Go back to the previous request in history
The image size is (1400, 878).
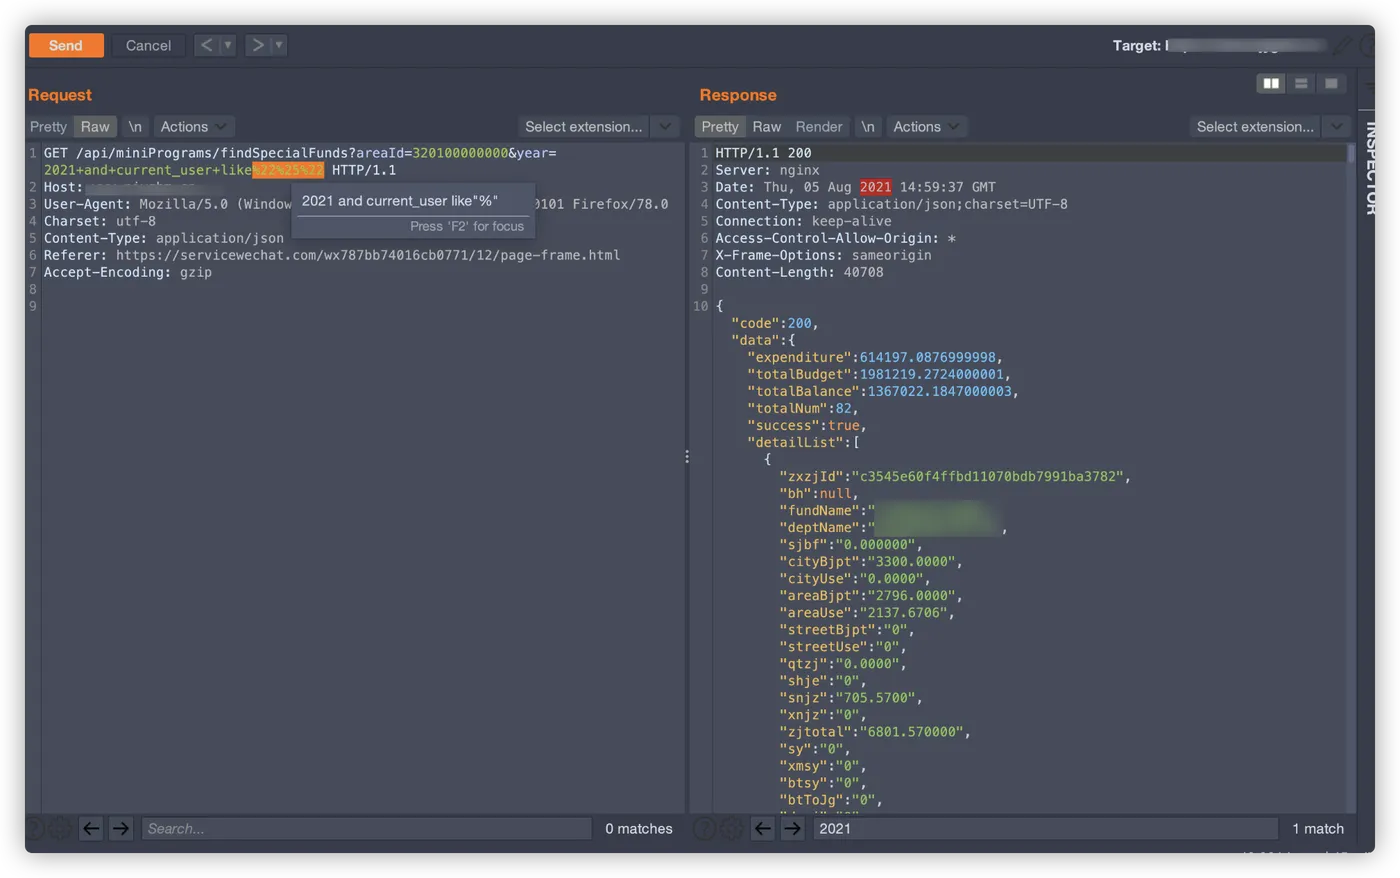[x=206, y=45]
